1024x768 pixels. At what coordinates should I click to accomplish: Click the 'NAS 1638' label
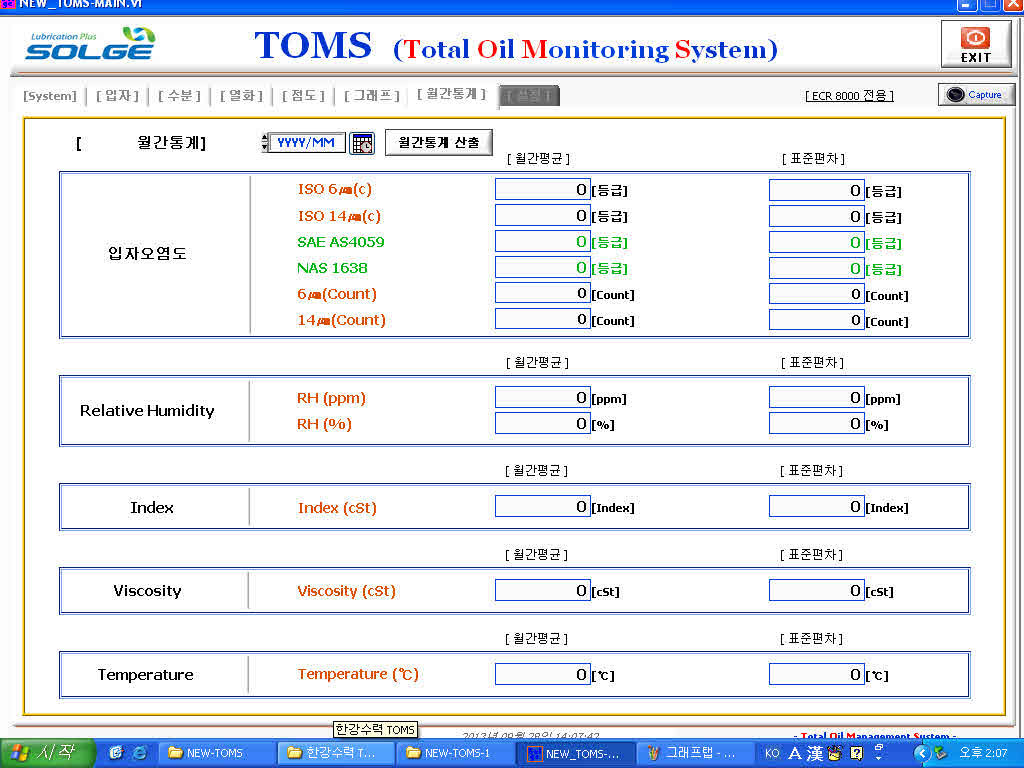coord(332,268)
